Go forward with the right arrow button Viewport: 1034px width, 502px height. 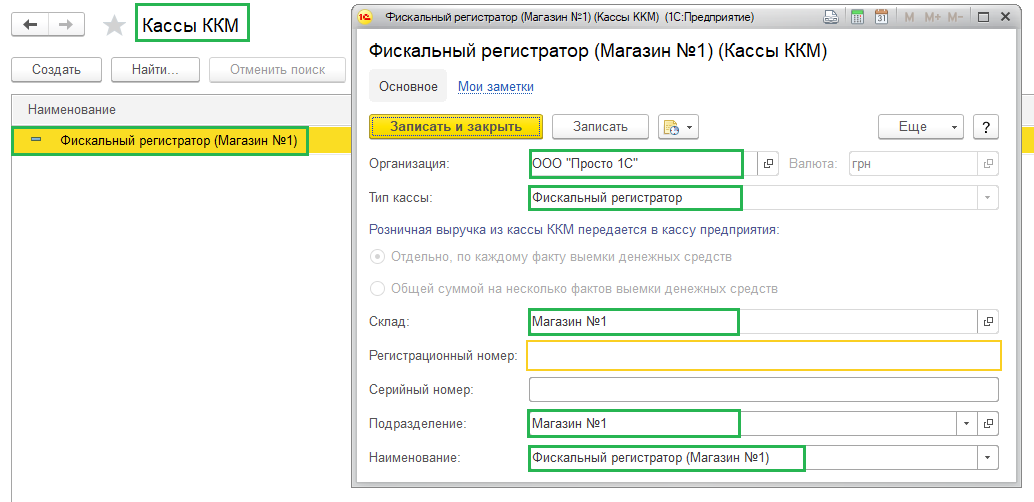(x=66, y=24)
